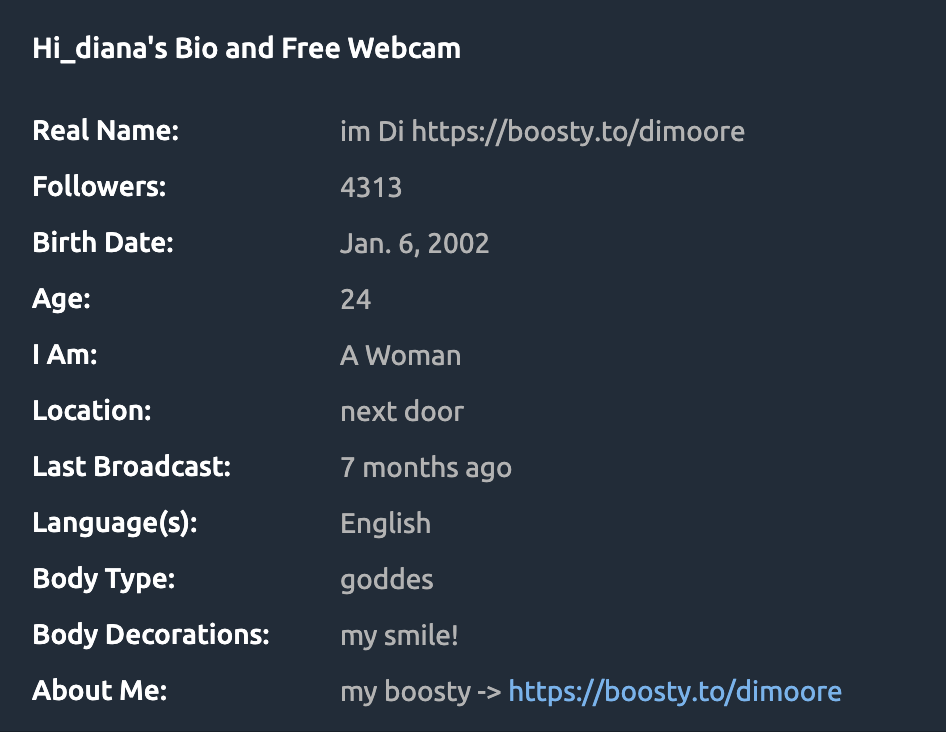Click the "my smile!" body decorations value
The height and width of the screenshot is (732, 946).
pyautogui.click(x=399, y=636)
